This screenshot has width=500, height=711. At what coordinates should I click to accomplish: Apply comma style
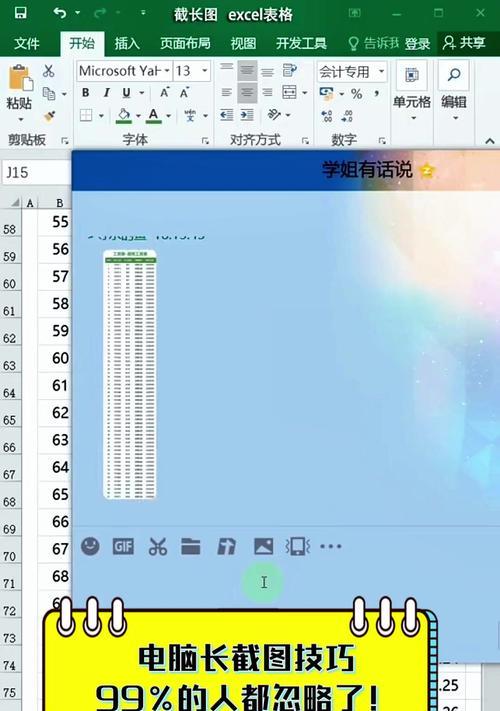(x=377, y=94)
